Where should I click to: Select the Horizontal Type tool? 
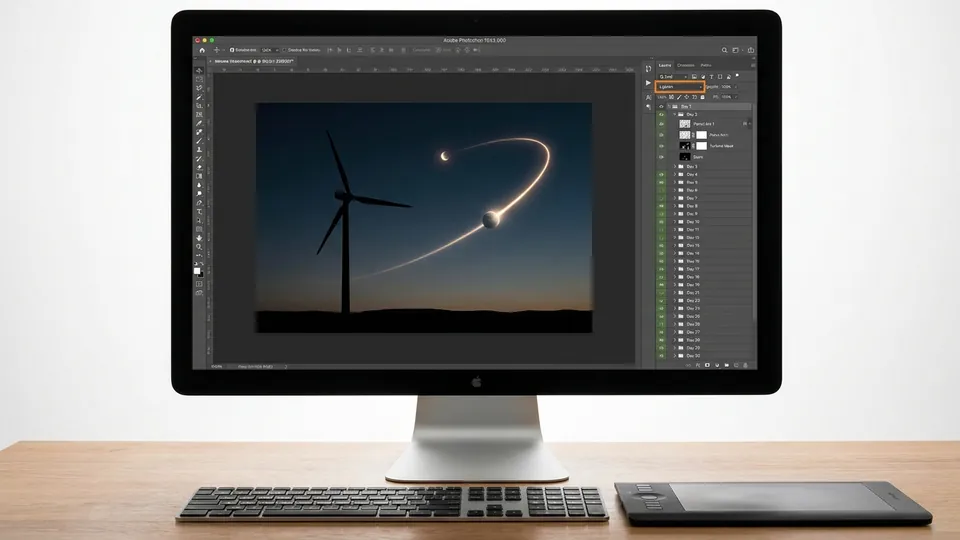coord(199,211)
